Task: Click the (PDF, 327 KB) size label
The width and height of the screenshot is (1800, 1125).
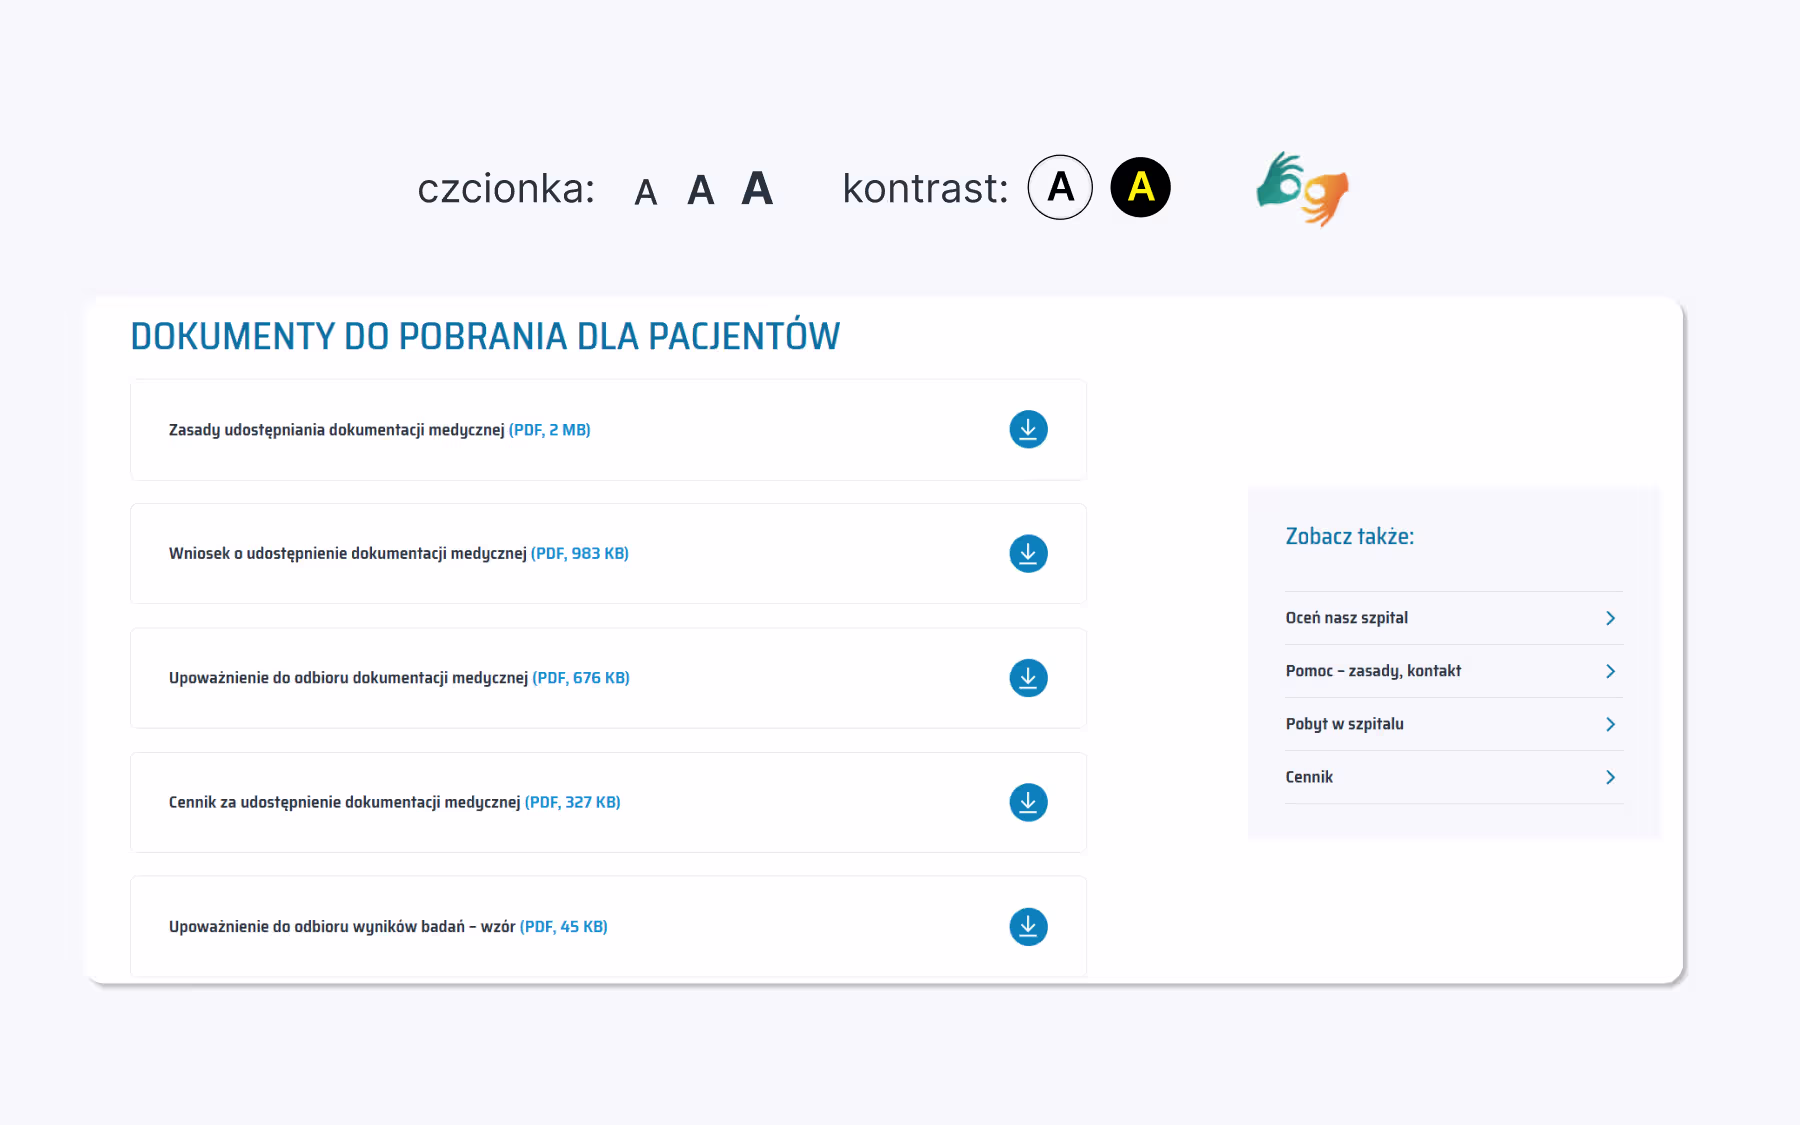Action: click(x=573, y=802)
